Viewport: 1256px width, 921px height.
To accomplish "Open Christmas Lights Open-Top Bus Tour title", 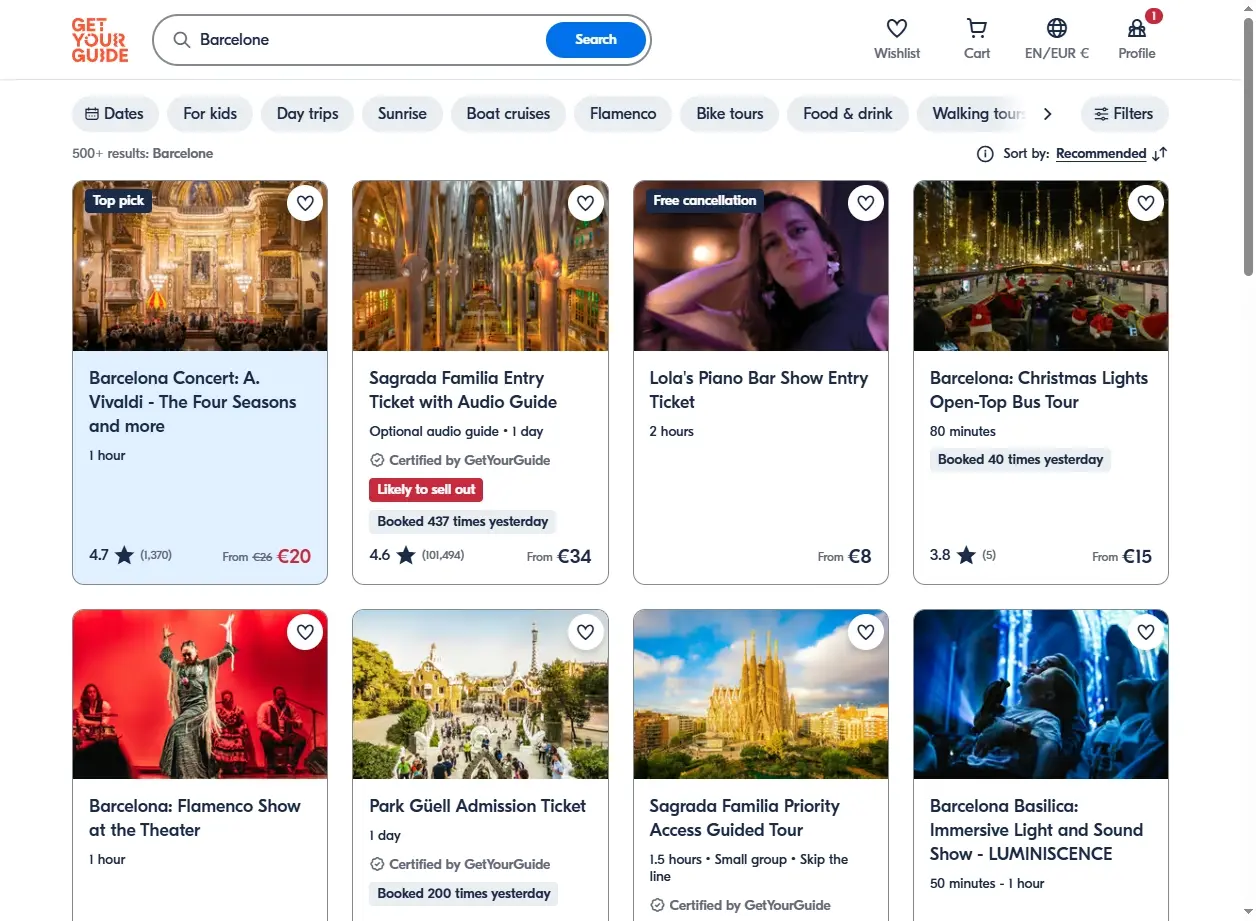I will click(x=1039, y=390).
